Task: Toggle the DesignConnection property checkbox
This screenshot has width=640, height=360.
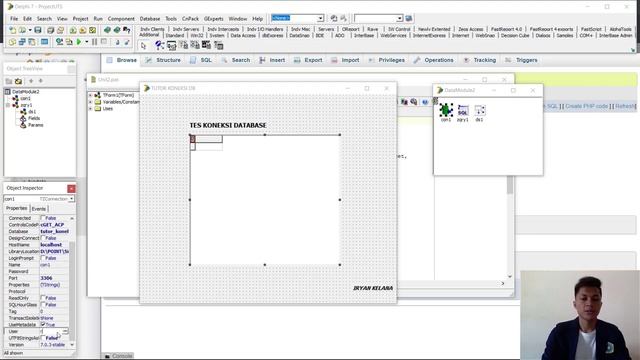Action: click(43, 238)
